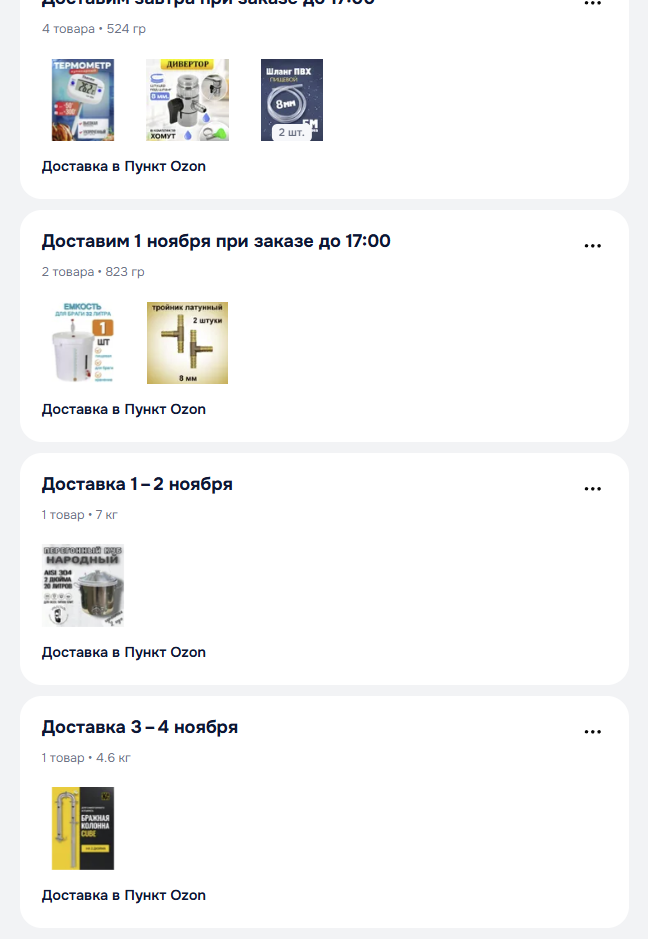Screen dimensions: 648x939
Task: Open three-dot menu for Доставка 1–2 ноября
Action: coord(592,489)
